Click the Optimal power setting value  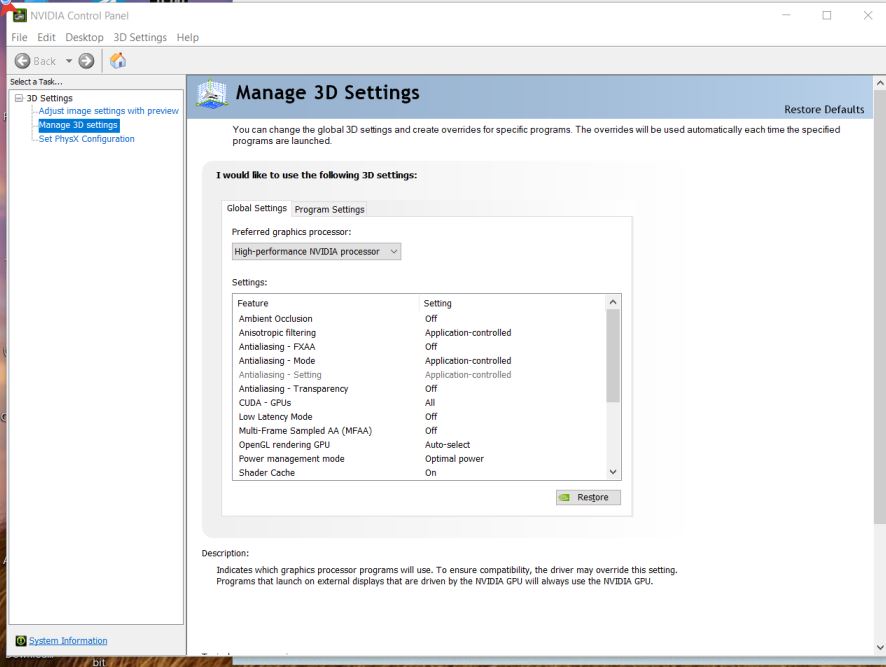click(x=454, y=459)
